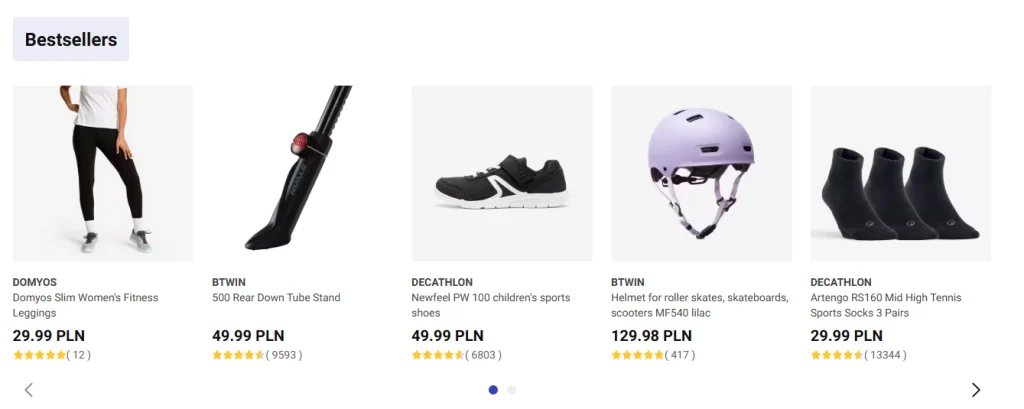This screenshot has width=1024, height=409.
Task: Click the black children's shoe image
Action: (502, 173)
